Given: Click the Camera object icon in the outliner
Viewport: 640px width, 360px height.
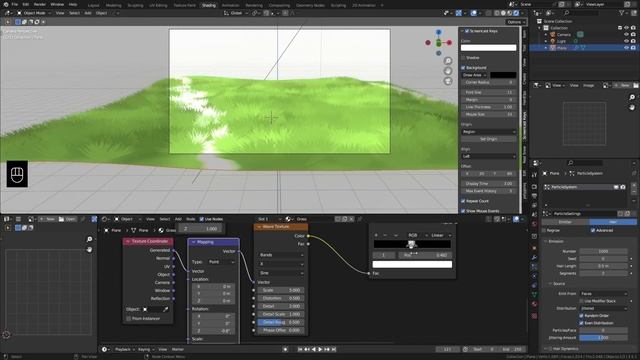Looking at the screenshot, I should pyautogui.click(x=553, y=35).
